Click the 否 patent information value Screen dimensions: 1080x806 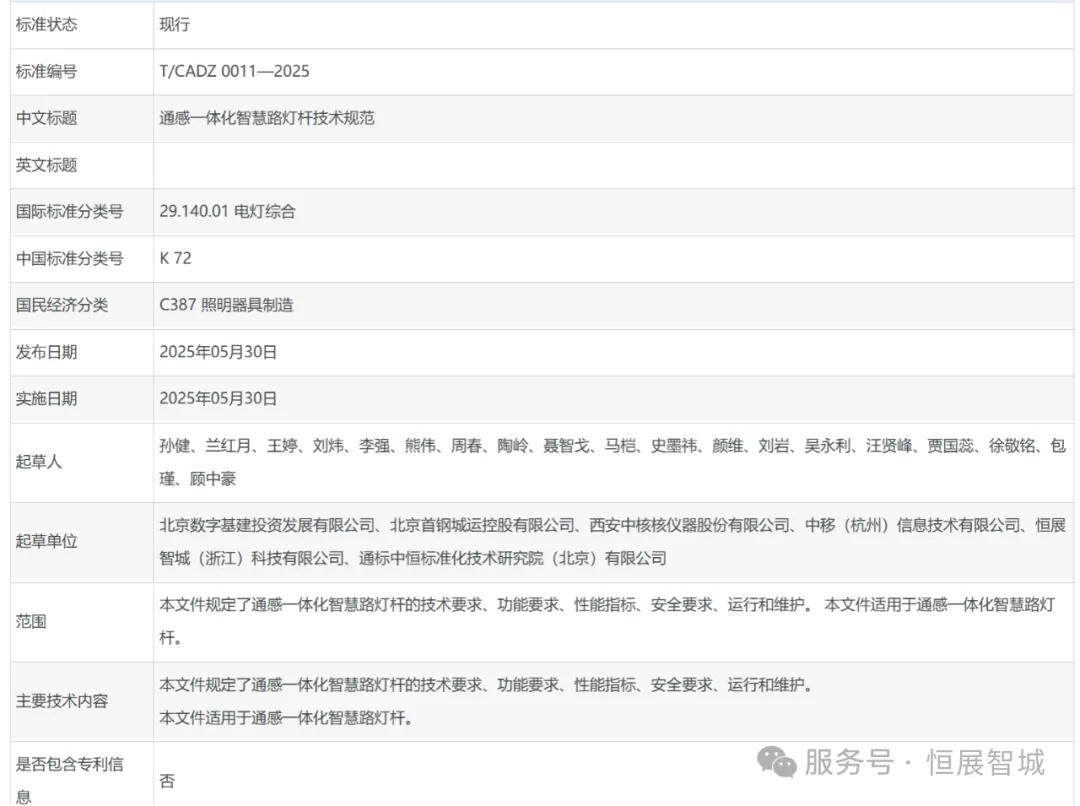167,780
